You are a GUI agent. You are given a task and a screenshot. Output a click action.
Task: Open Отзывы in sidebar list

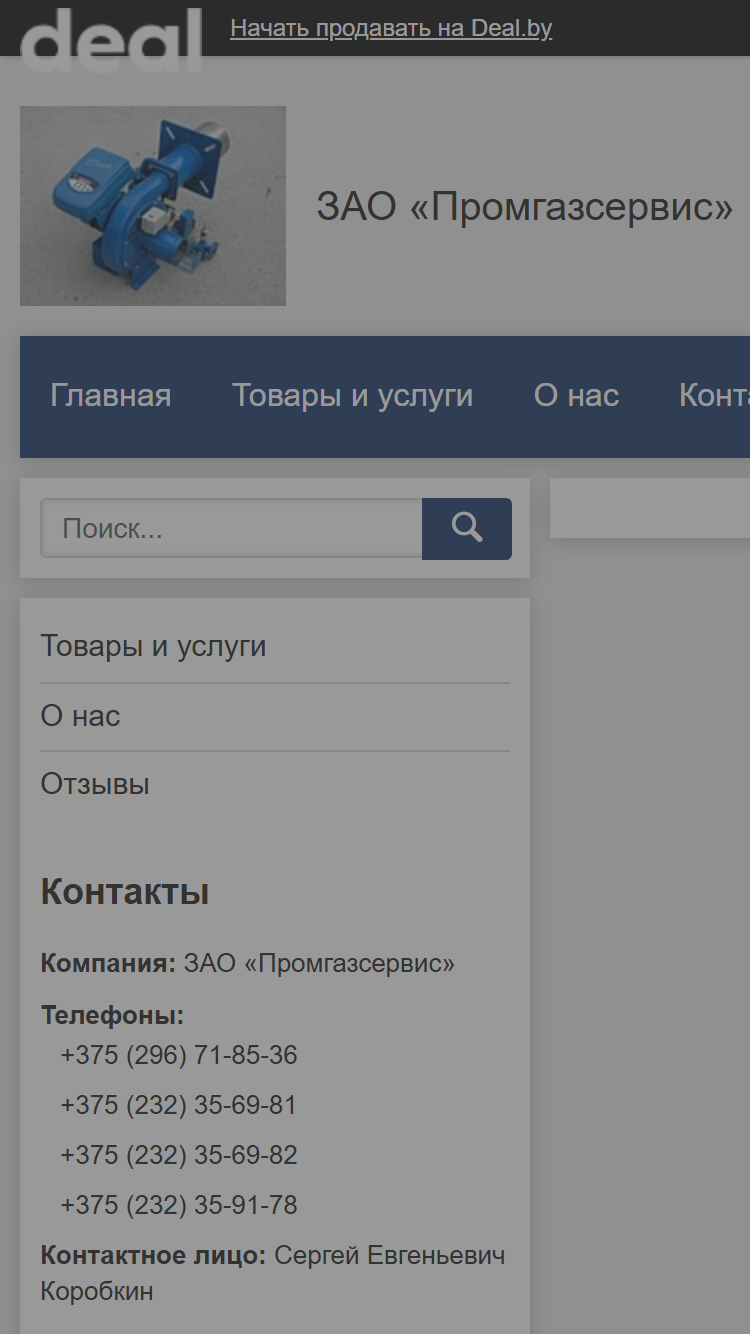95,784
